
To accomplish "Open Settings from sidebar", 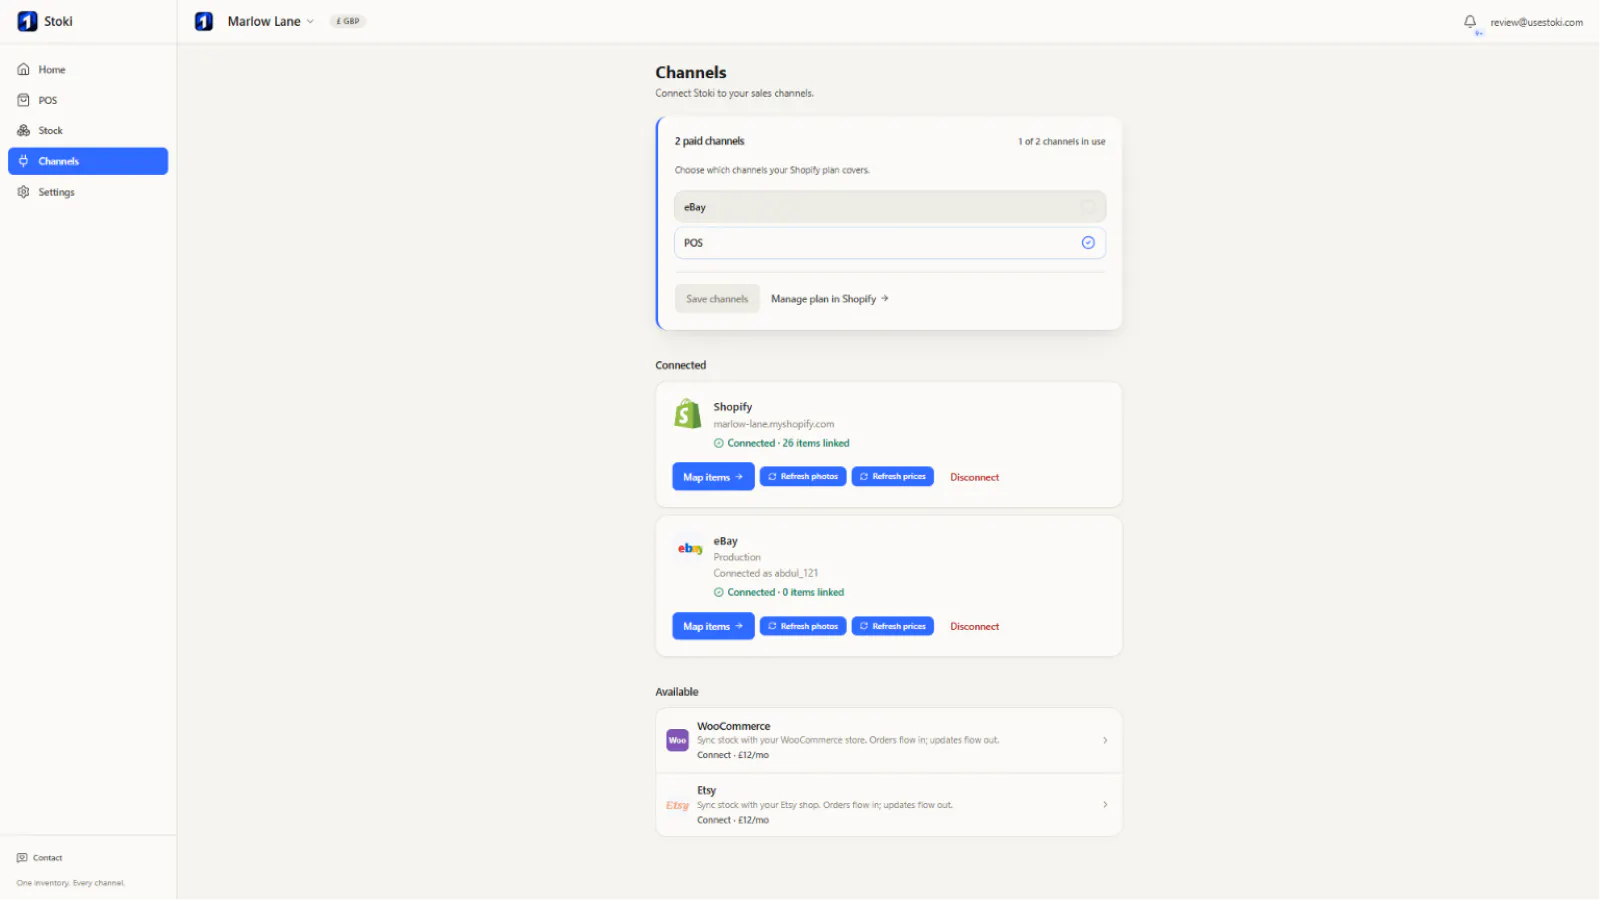I will (88, 192).
